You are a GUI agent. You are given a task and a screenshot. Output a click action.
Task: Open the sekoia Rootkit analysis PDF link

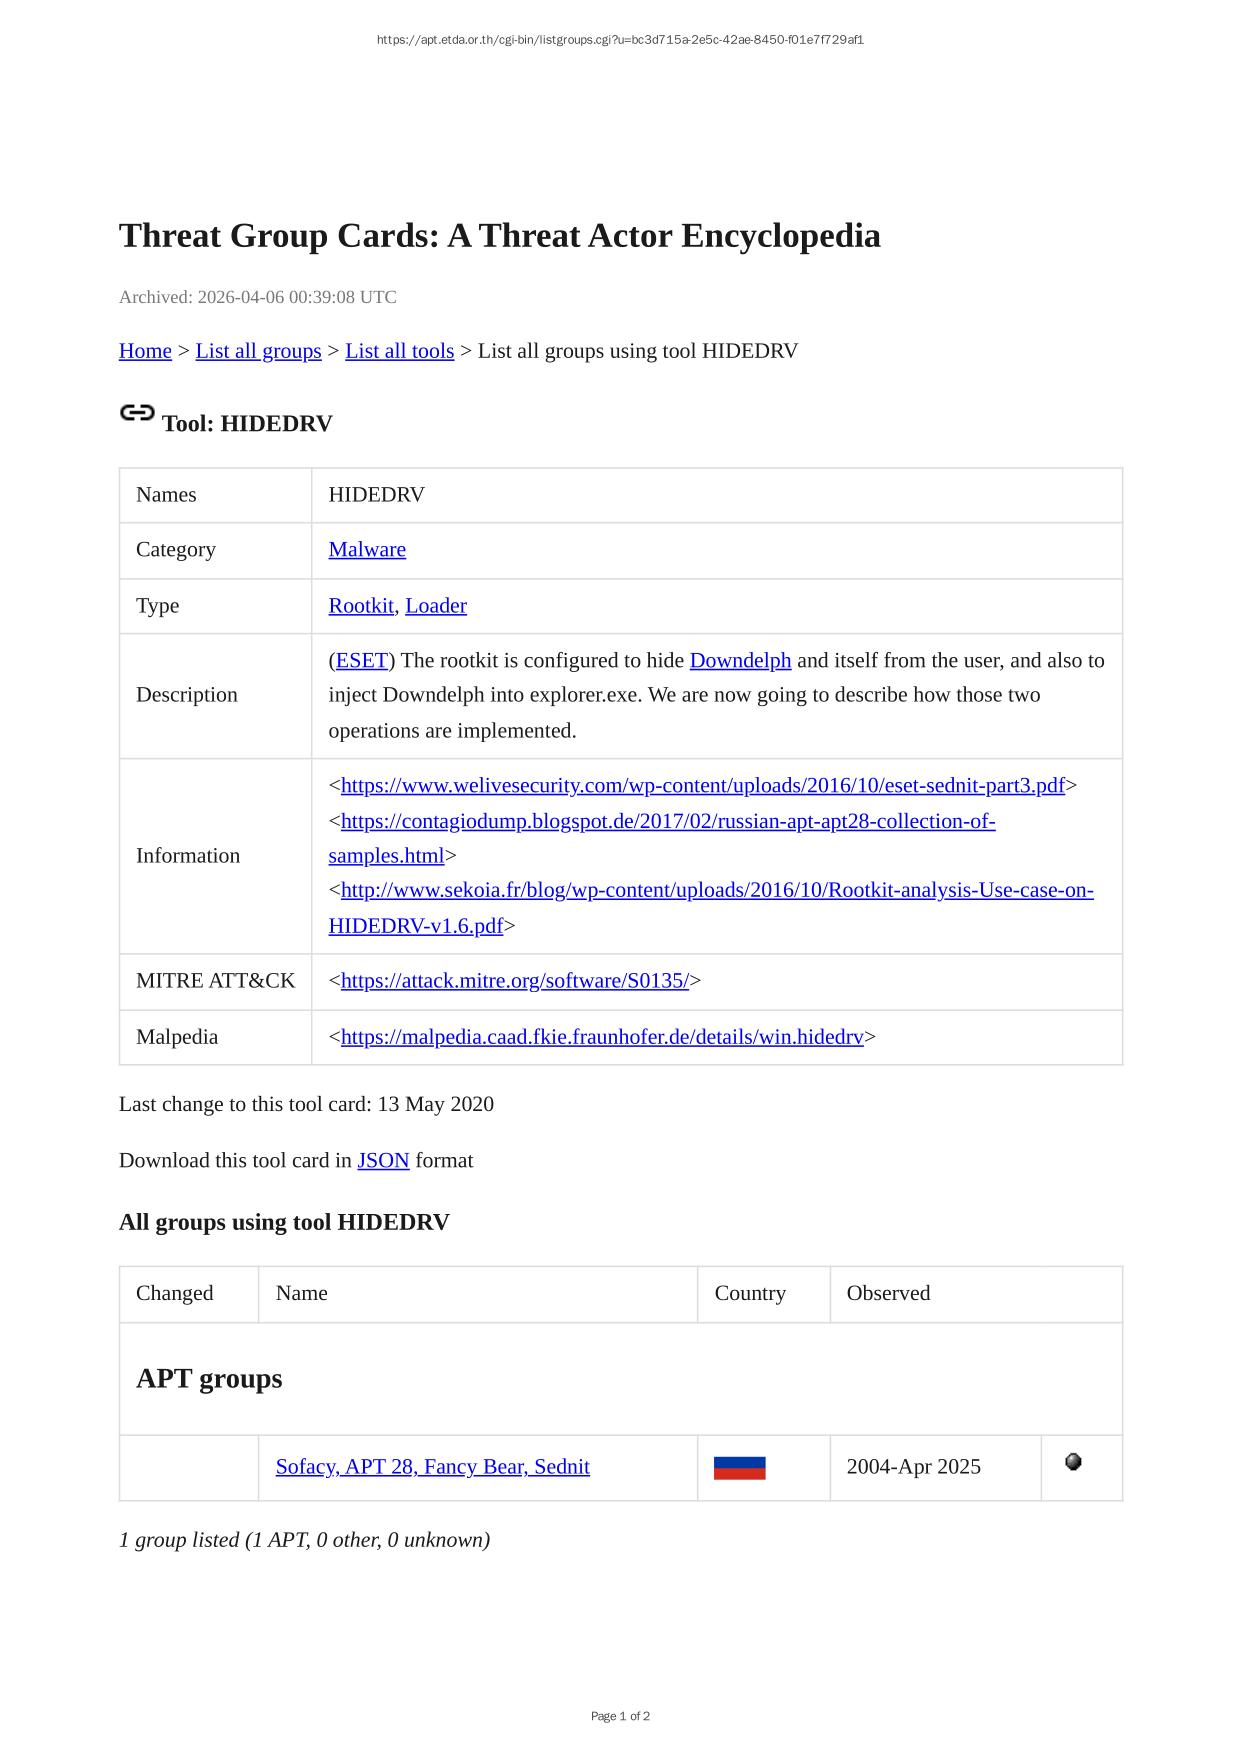[x=717, y=891]
